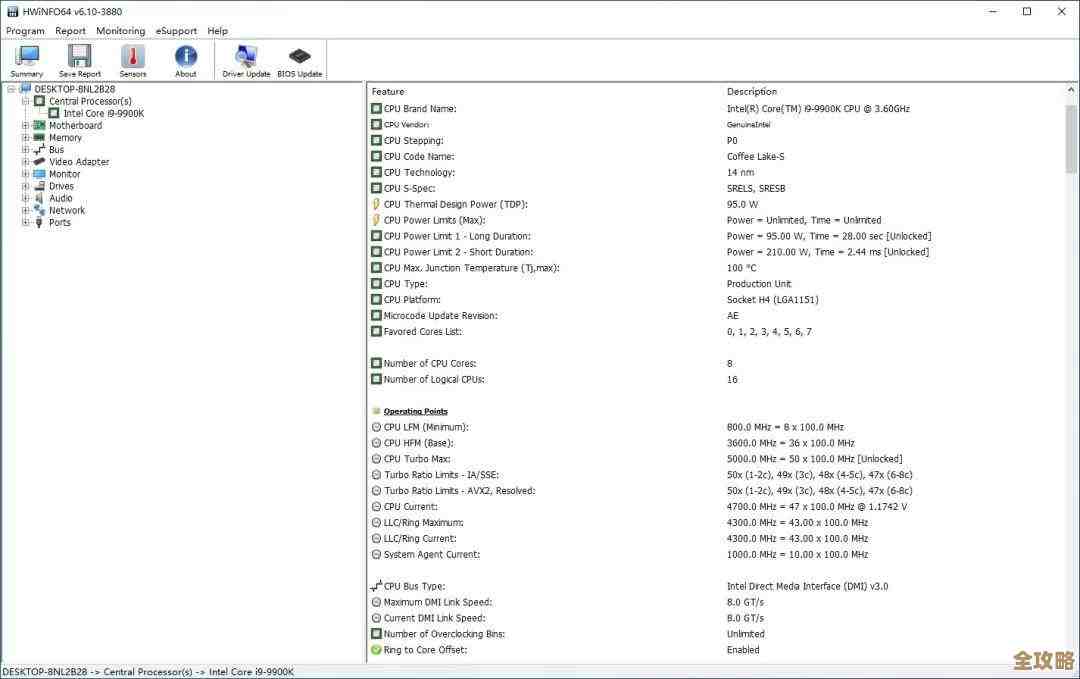Click the Feature column header
Image resolution: width=1080 pixels, height=679 pixels.
point(388,92)
